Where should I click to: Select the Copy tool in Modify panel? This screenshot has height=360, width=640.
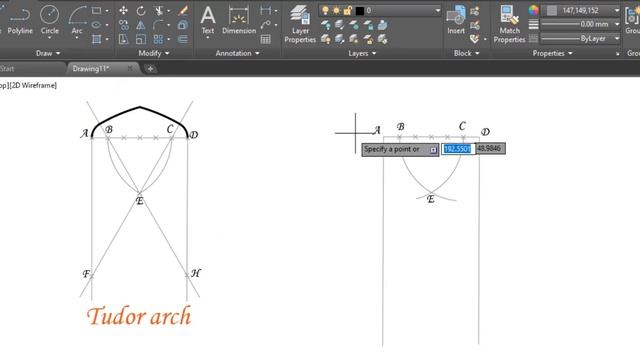click(123, 25)
